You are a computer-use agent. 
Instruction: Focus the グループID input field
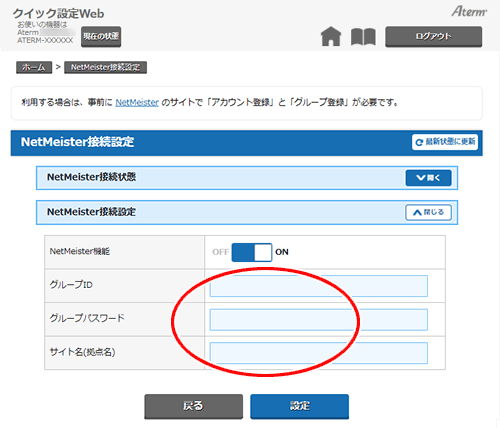point(318,286)
